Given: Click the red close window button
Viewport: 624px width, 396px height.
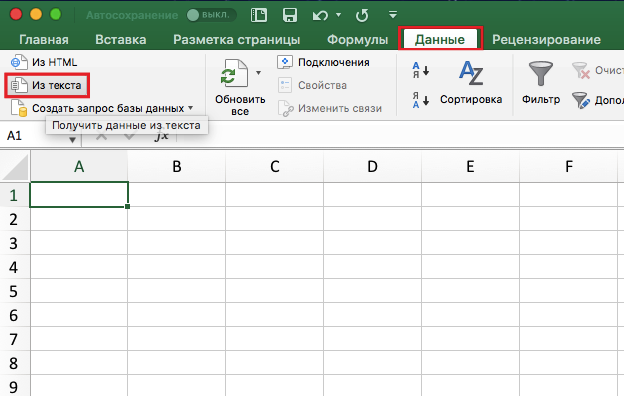Looking at the screenshot, I should pyautogui.click(x=16, y=15).
